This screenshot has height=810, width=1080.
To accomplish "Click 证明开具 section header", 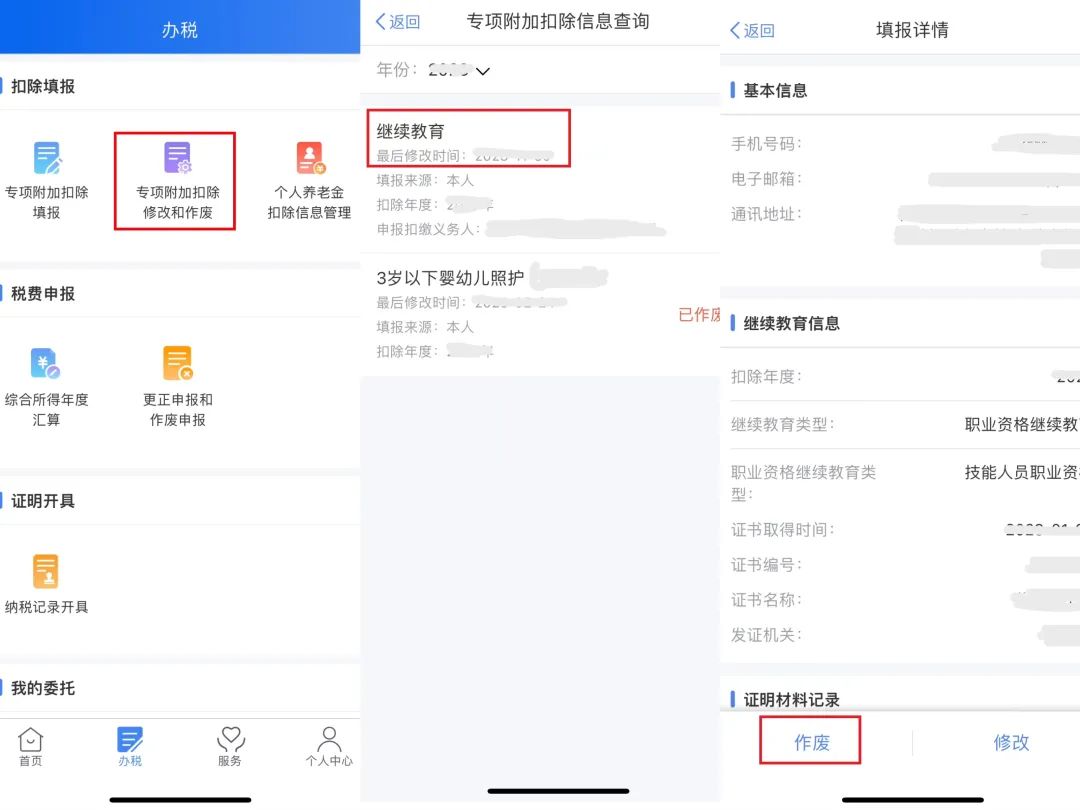I will tap(43, 501).
